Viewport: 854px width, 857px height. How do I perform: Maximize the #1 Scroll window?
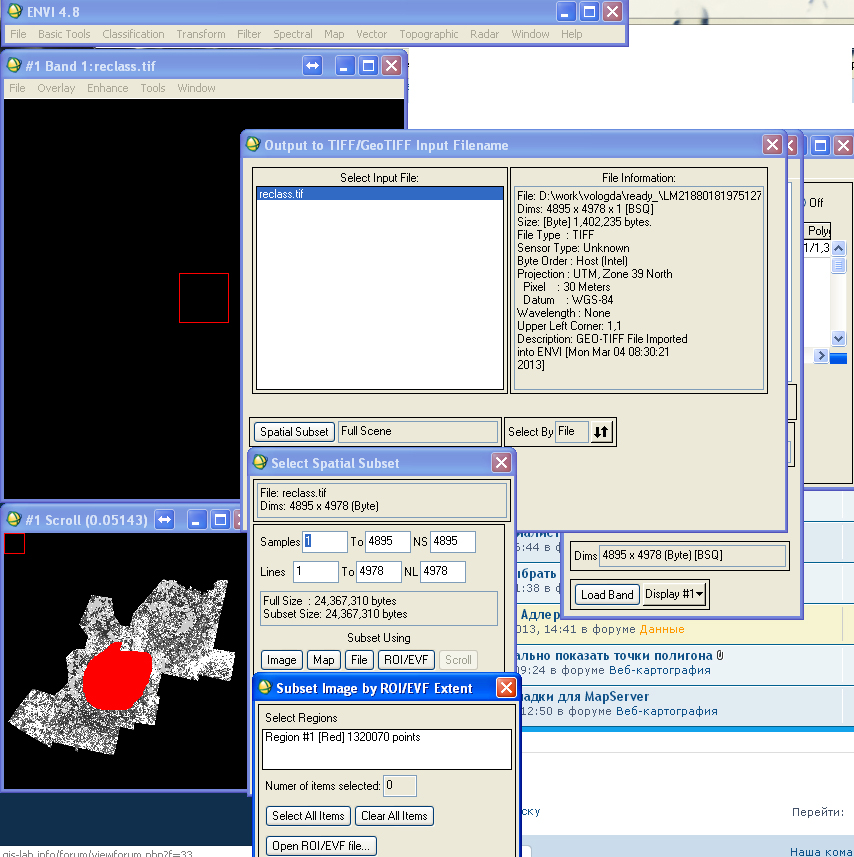(220, 519)
